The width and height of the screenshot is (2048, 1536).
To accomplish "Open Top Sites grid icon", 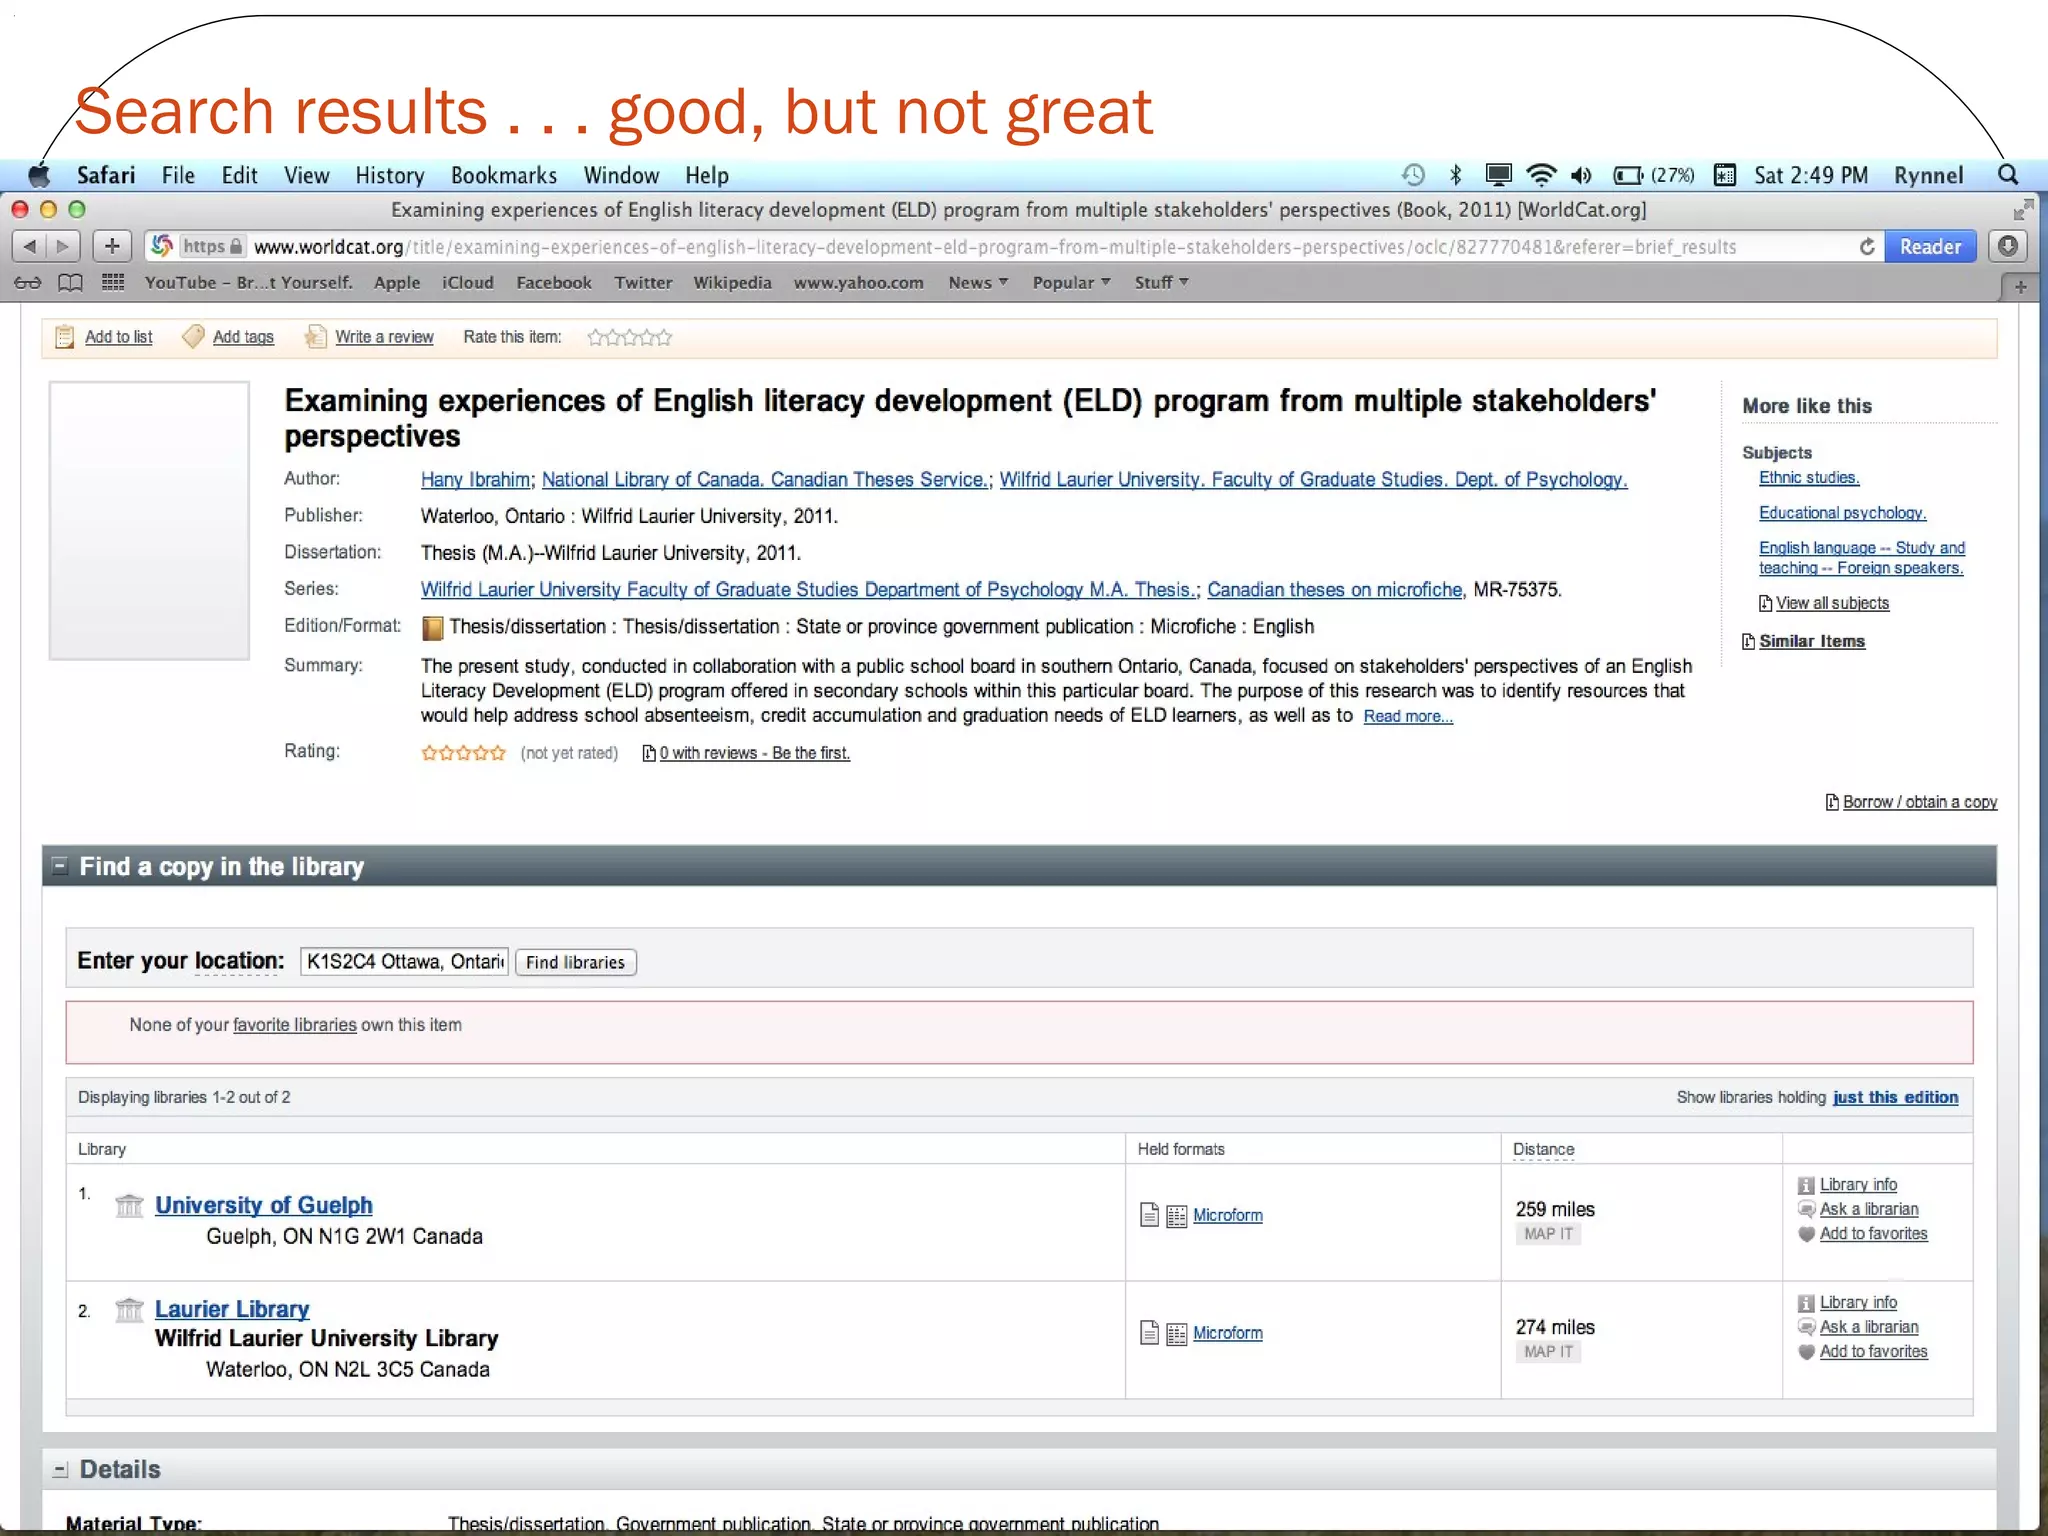I will point(113,282).
